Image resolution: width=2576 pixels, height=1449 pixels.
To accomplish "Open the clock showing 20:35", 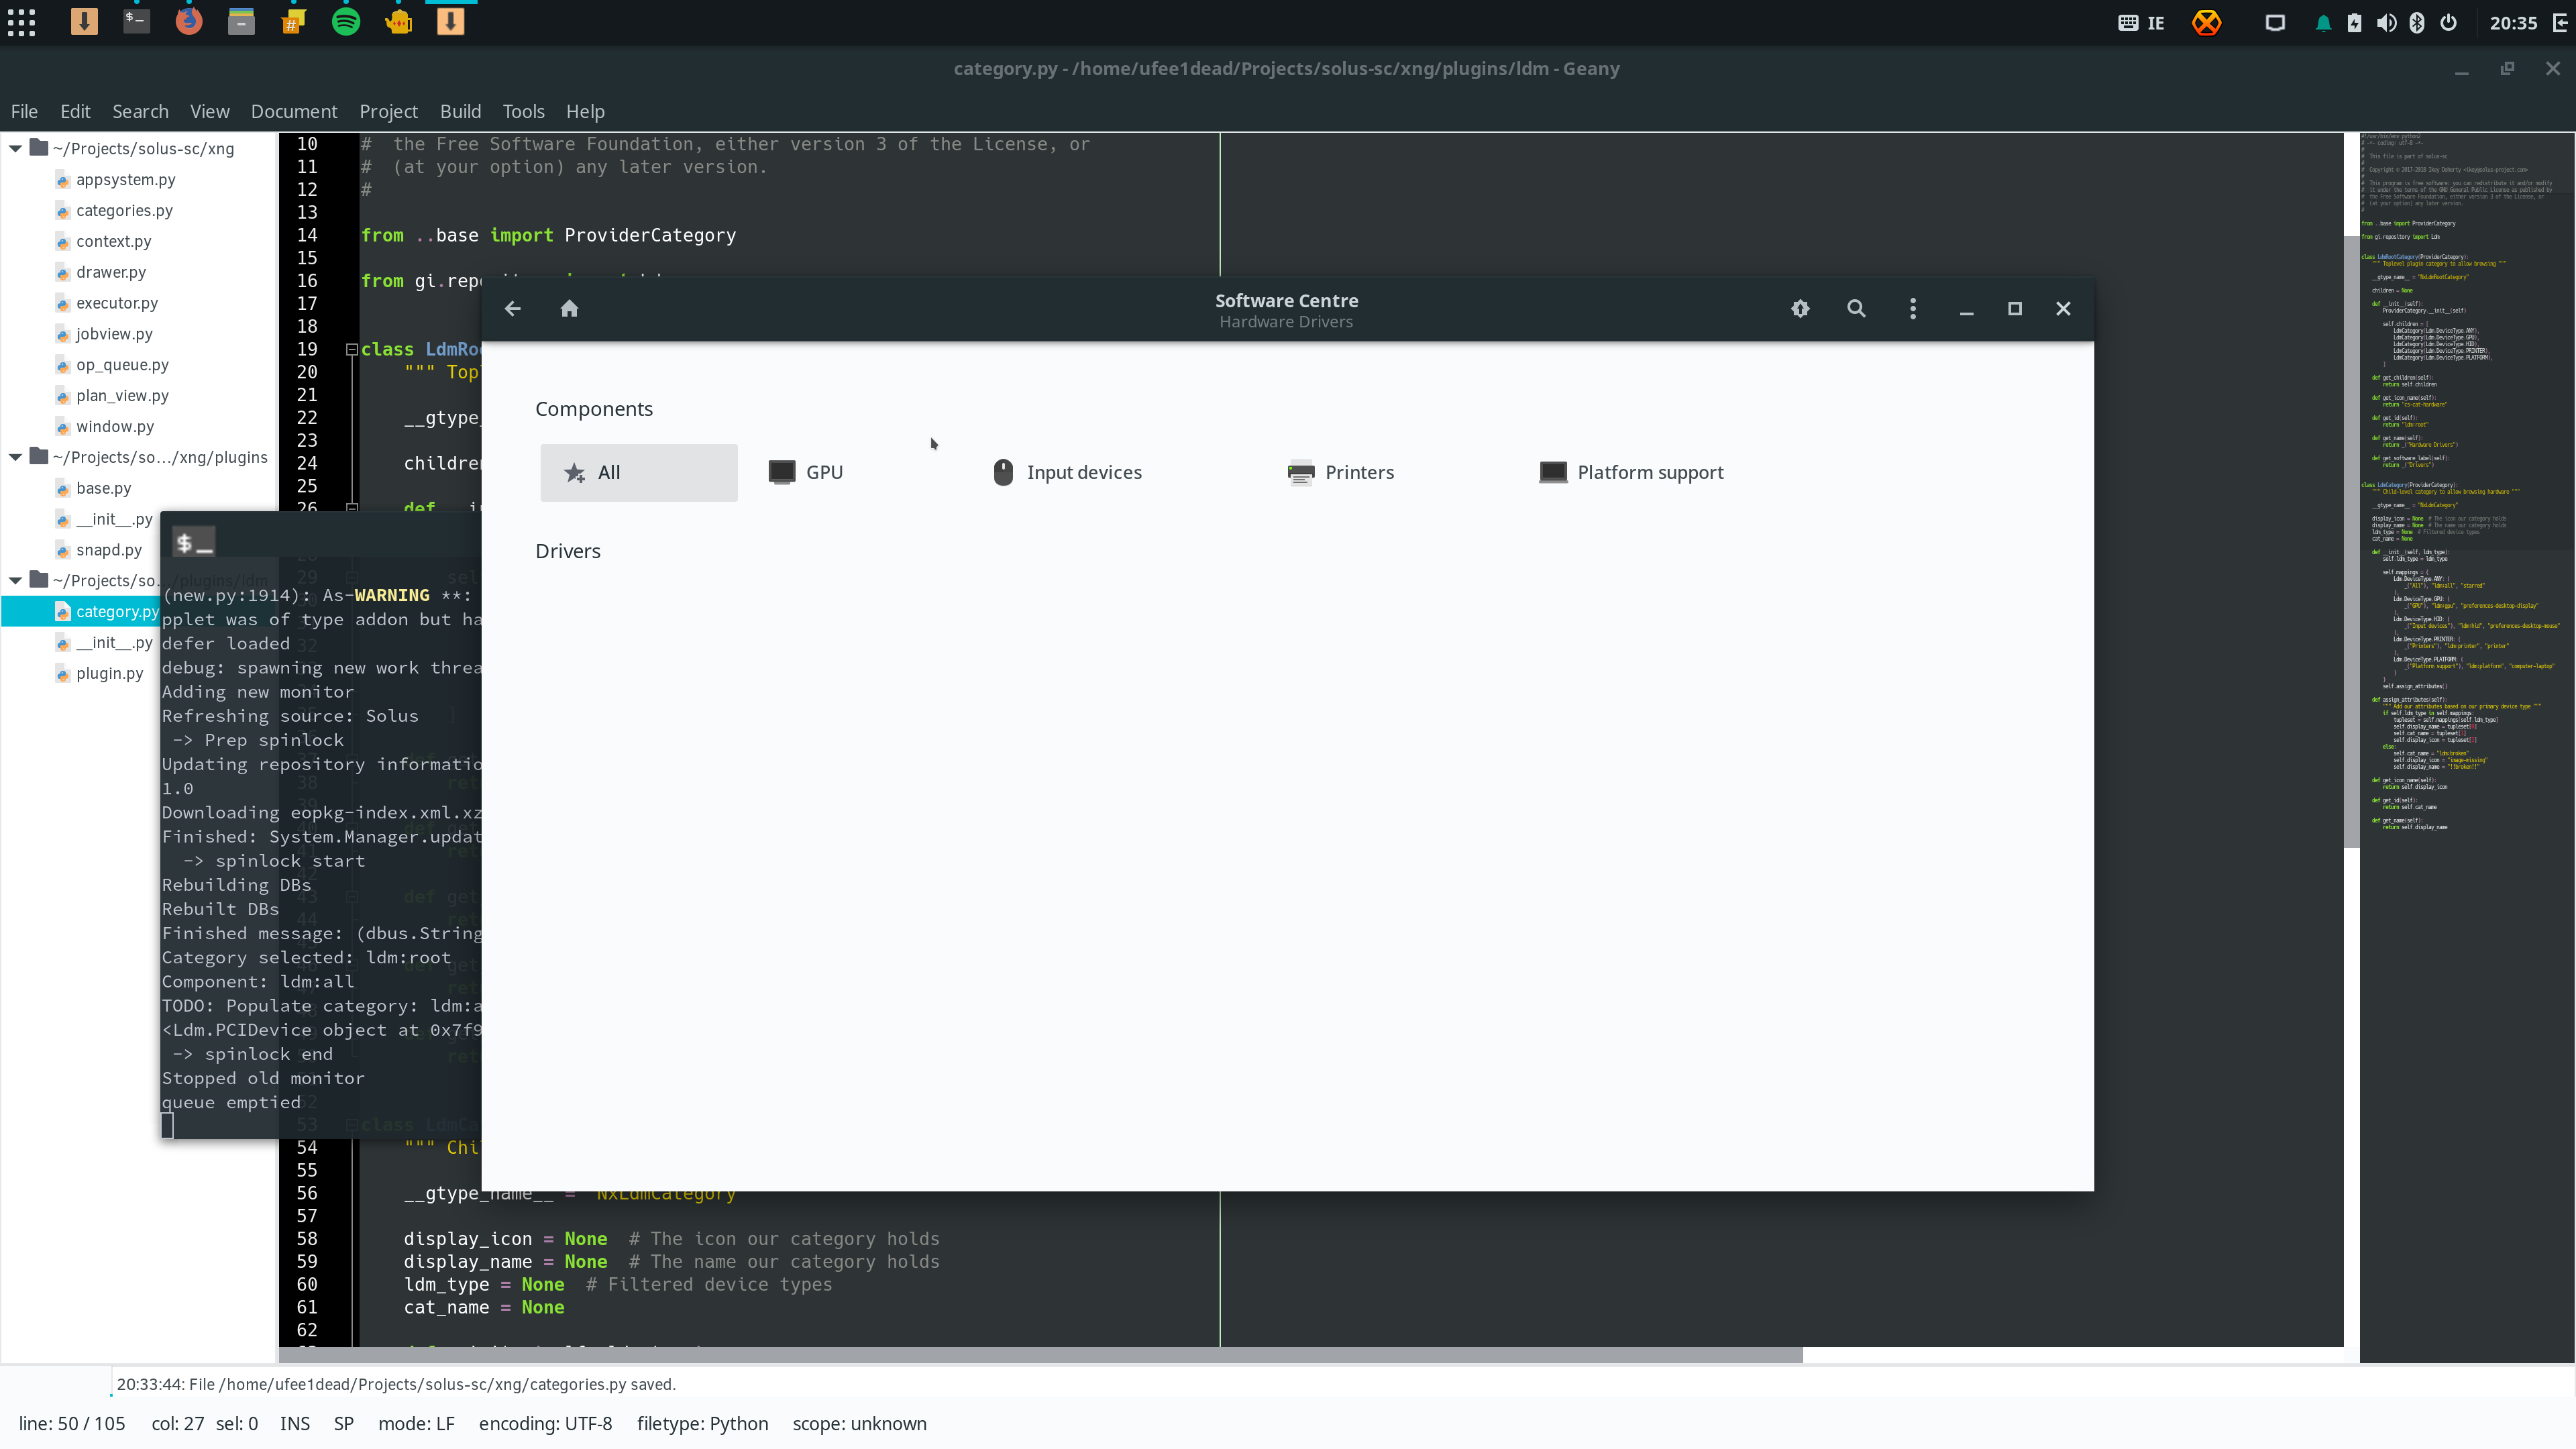I will (x=2513, y=23).
